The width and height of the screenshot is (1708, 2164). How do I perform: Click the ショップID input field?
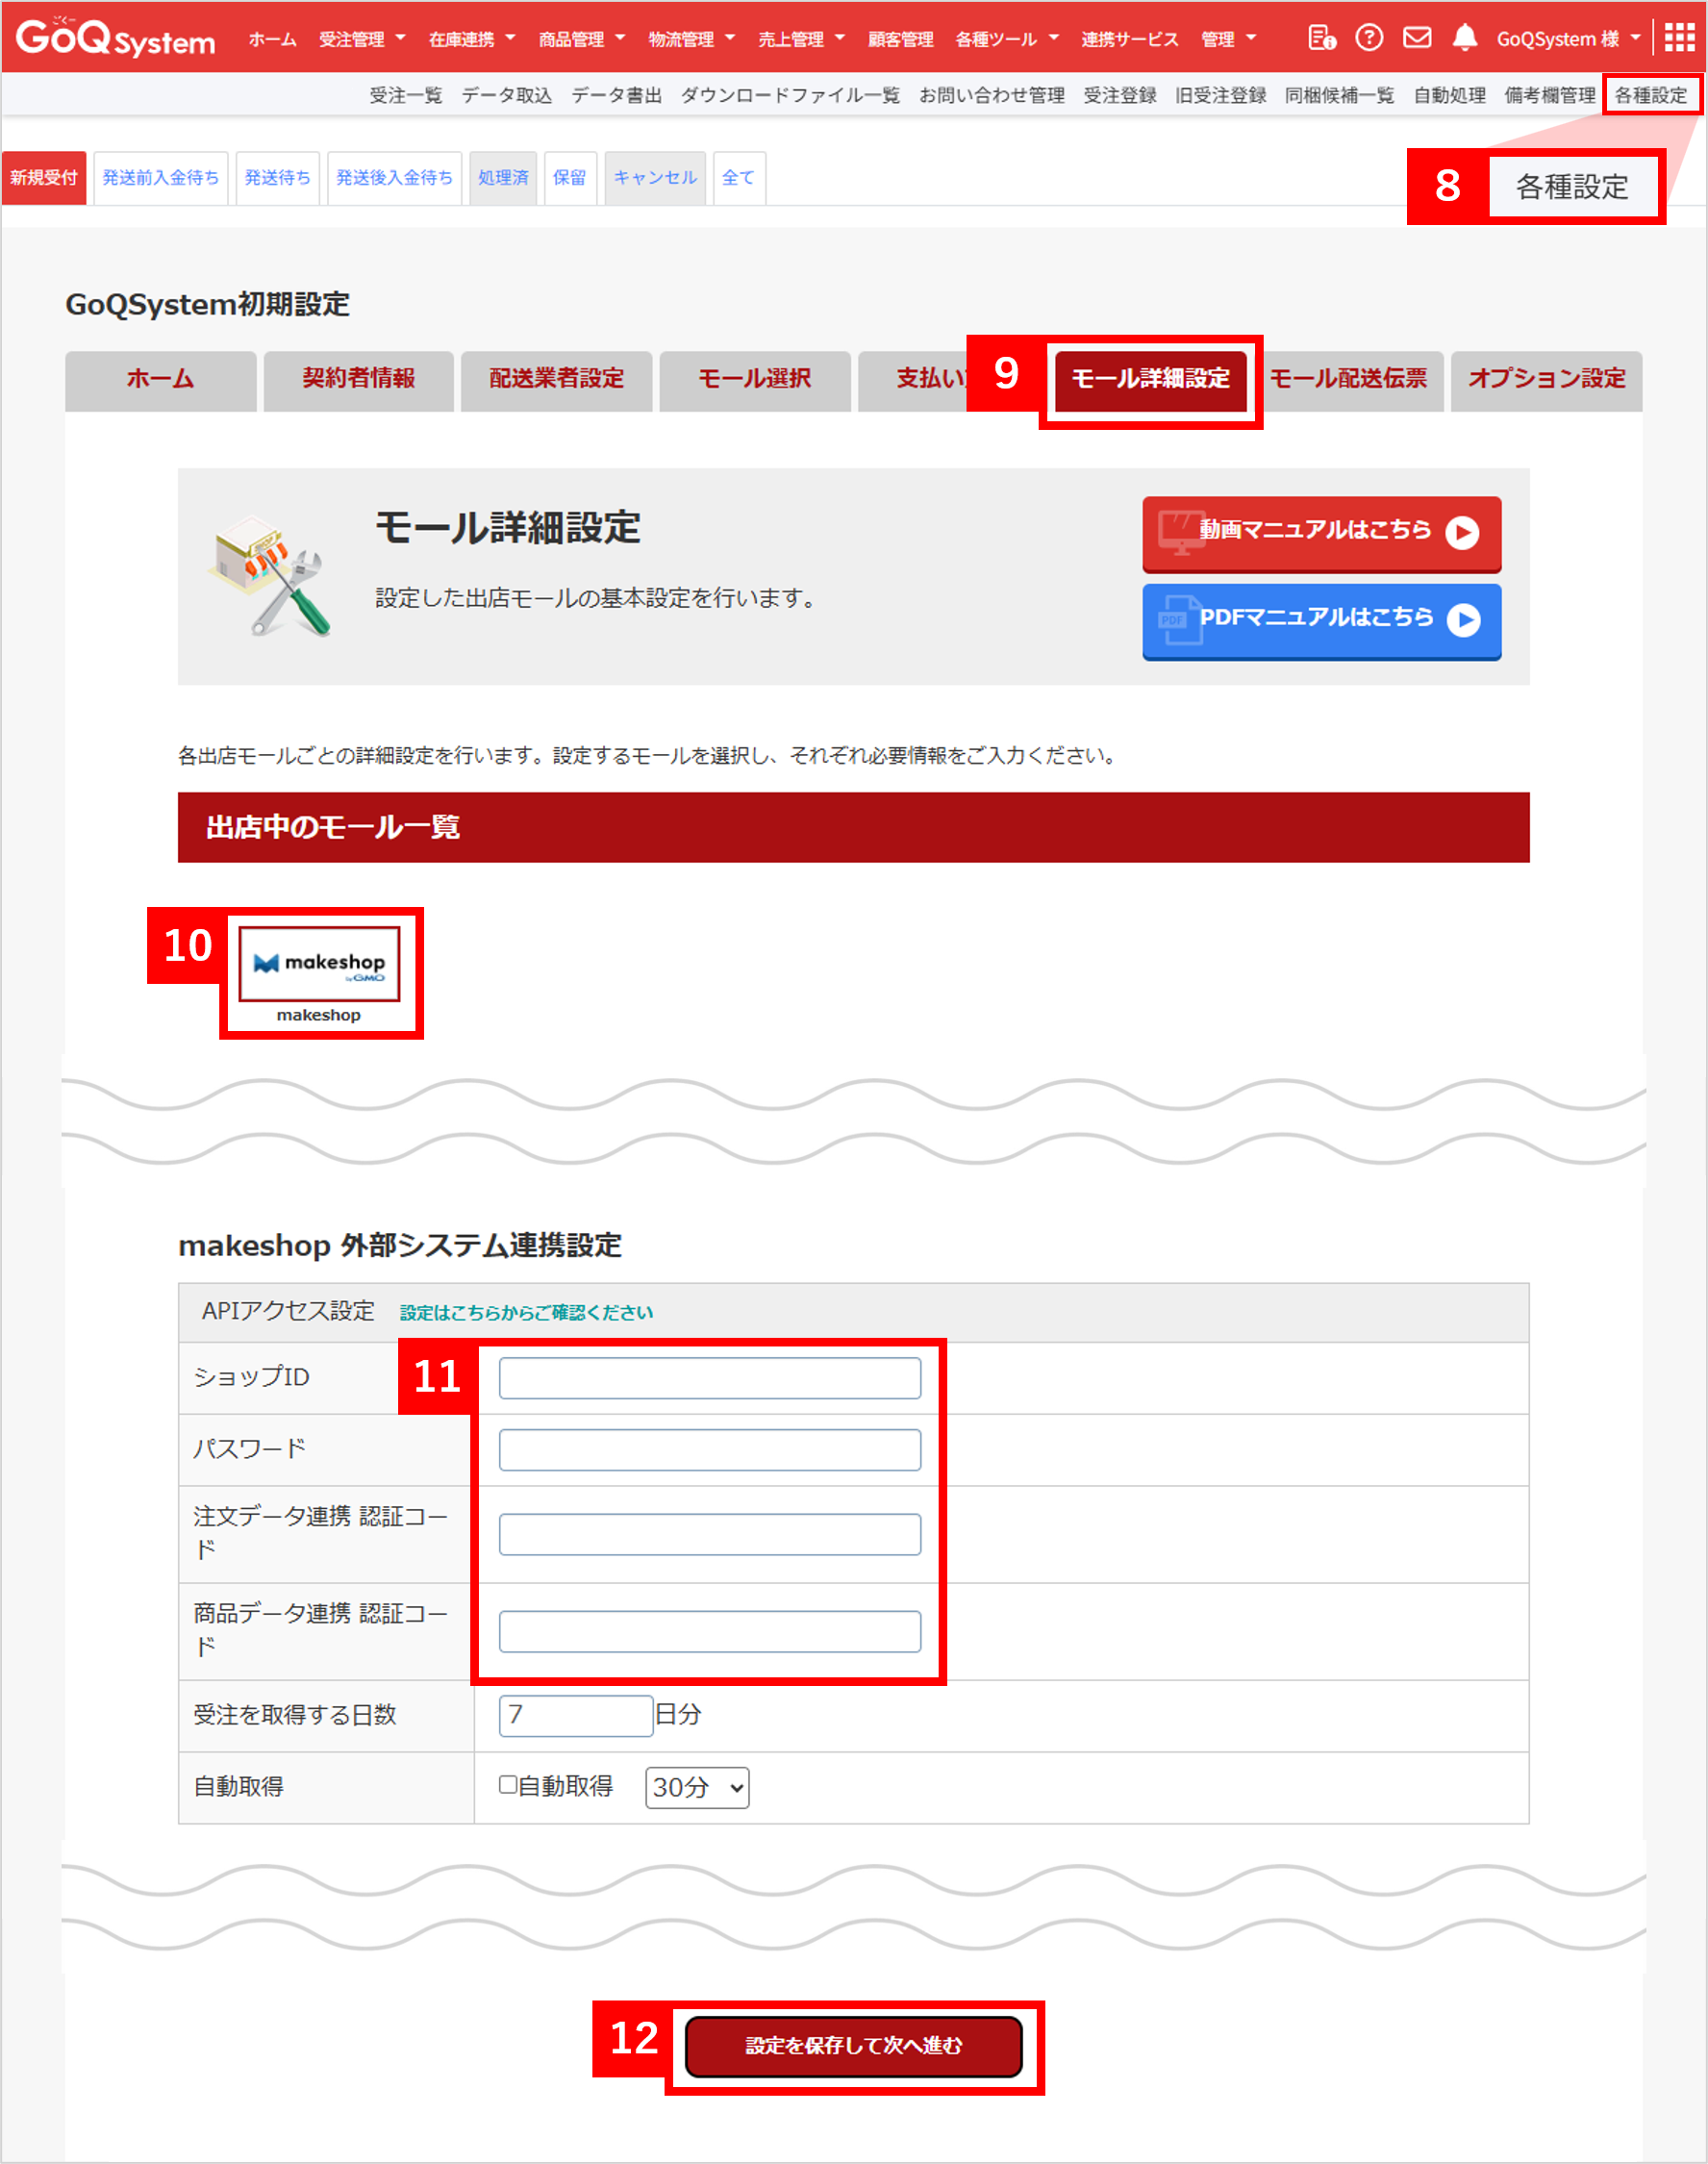(x=709, y=1378)
